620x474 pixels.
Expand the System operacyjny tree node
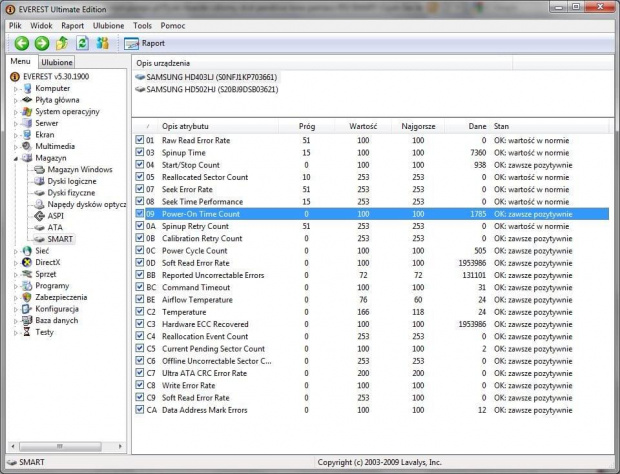tap(16, 112)
